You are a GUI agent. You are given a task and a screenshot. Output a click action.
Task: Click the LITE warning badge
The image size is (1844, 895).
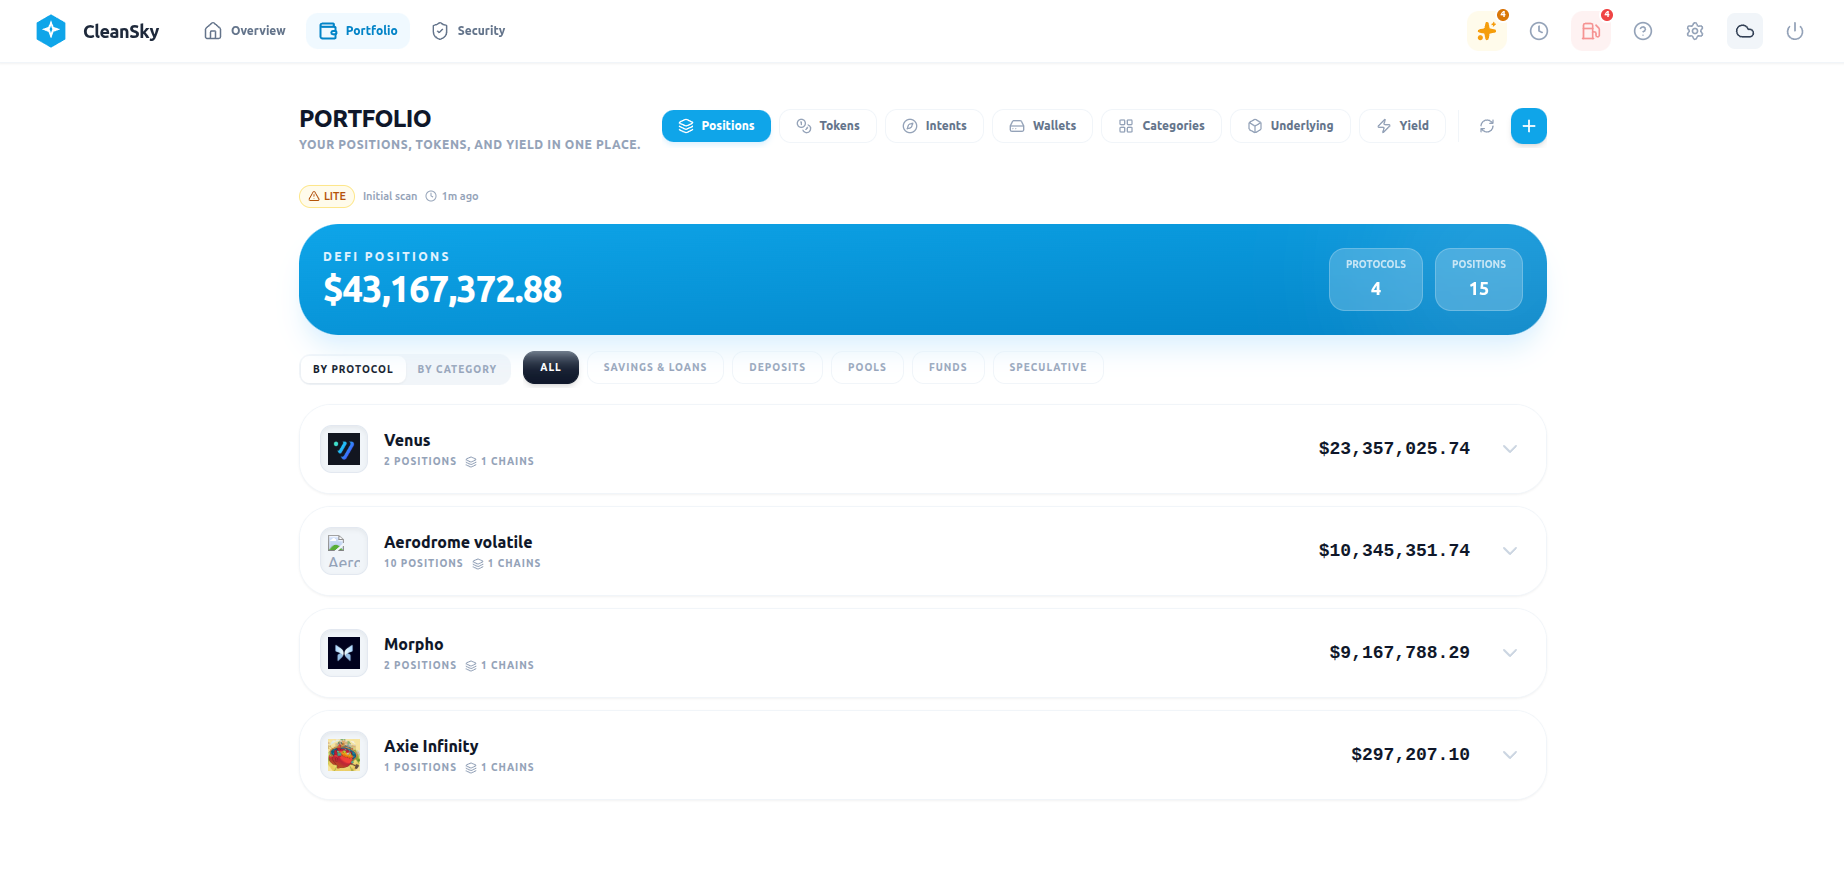pyautogui.click(x=327, y=196)
